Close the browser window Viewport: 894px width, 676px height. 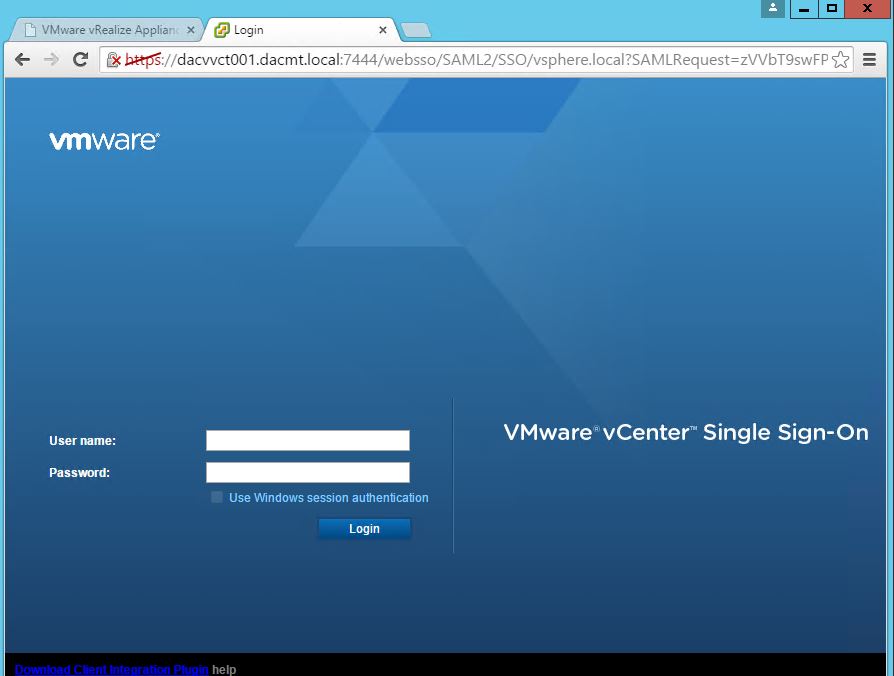pos(868,9)
